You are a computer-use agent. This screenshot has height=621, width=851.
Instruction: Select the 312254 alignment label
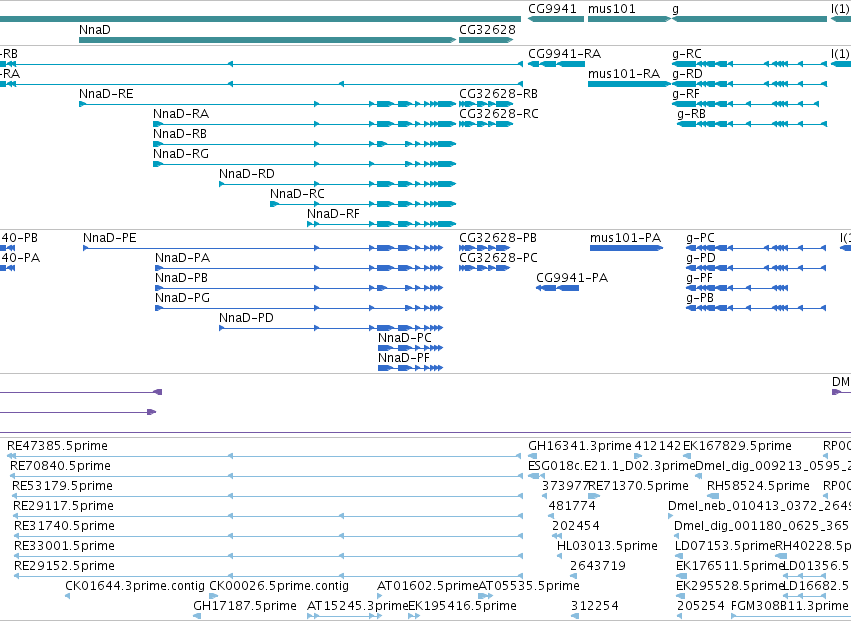pos(595,606)
